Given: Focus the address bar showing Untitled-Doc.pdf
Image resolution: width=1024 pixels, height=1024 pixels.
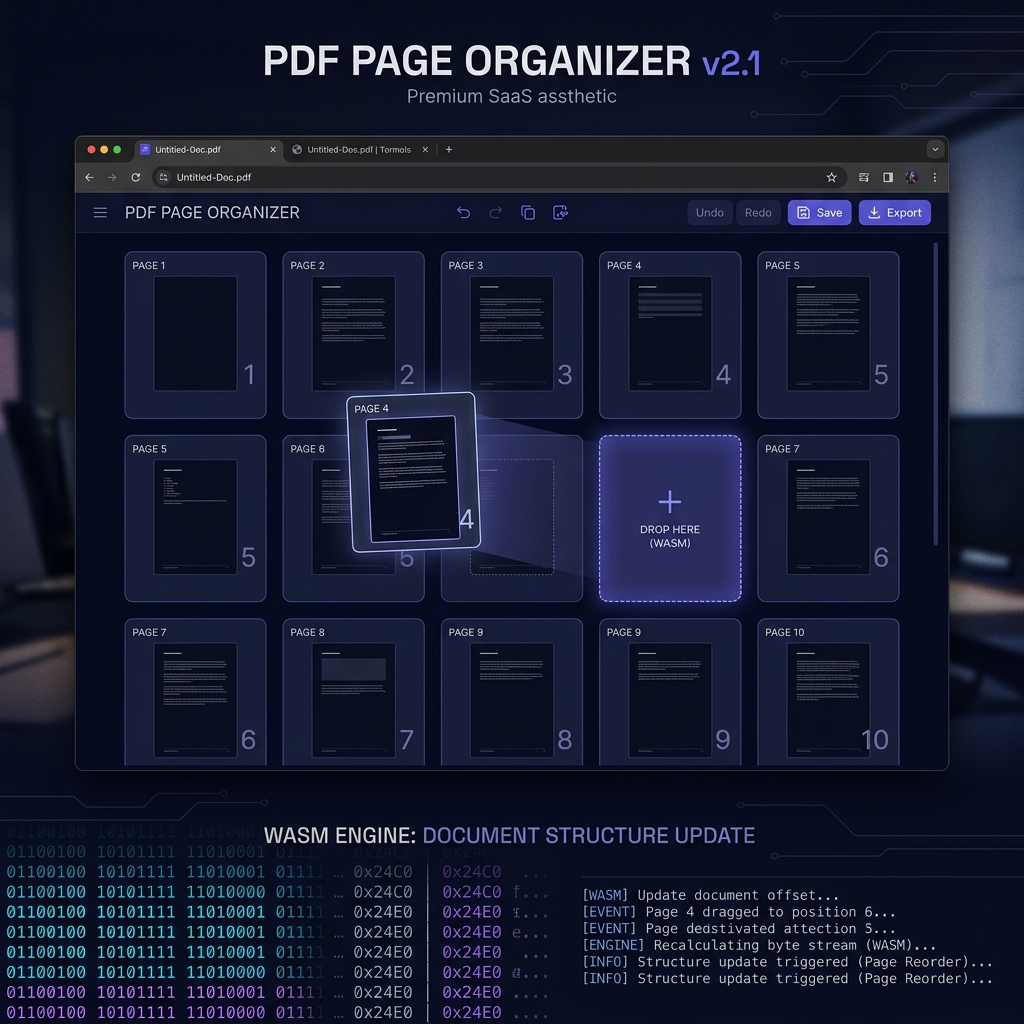Looking at the screenshot, I should click(x=500, y=178).
